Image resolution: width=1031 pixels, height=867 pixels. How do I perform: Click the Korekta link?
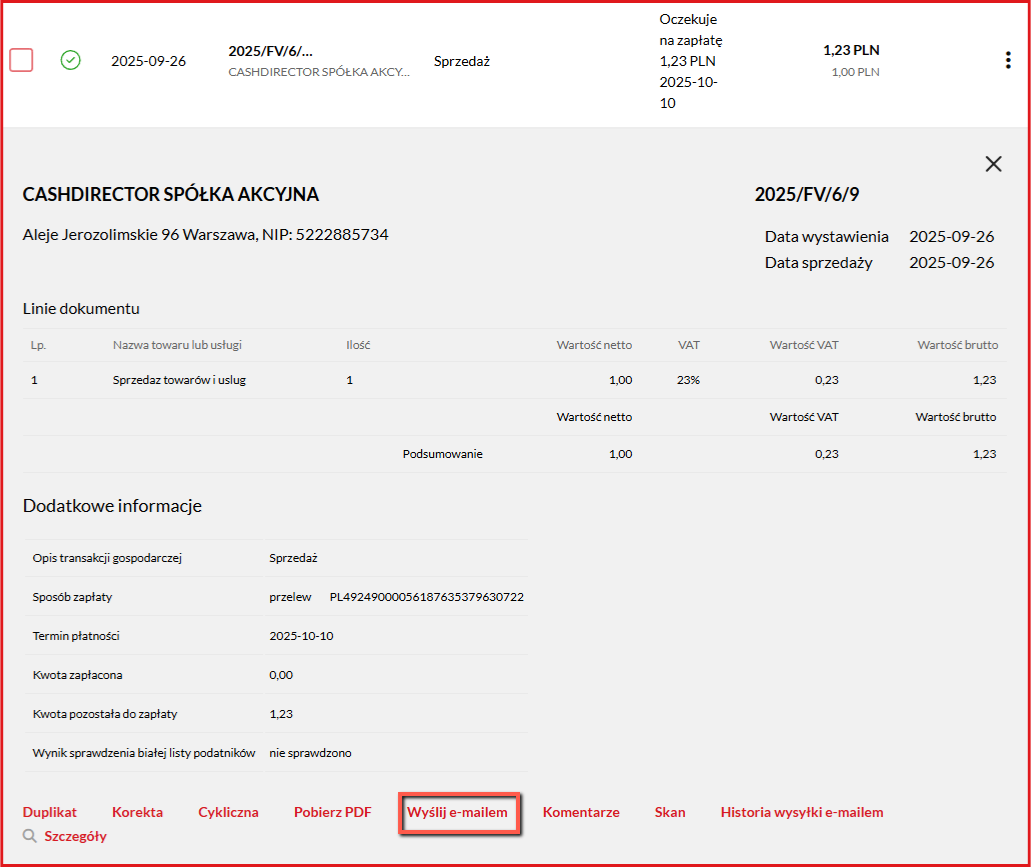pyautogui.click(x=137, y=812)
